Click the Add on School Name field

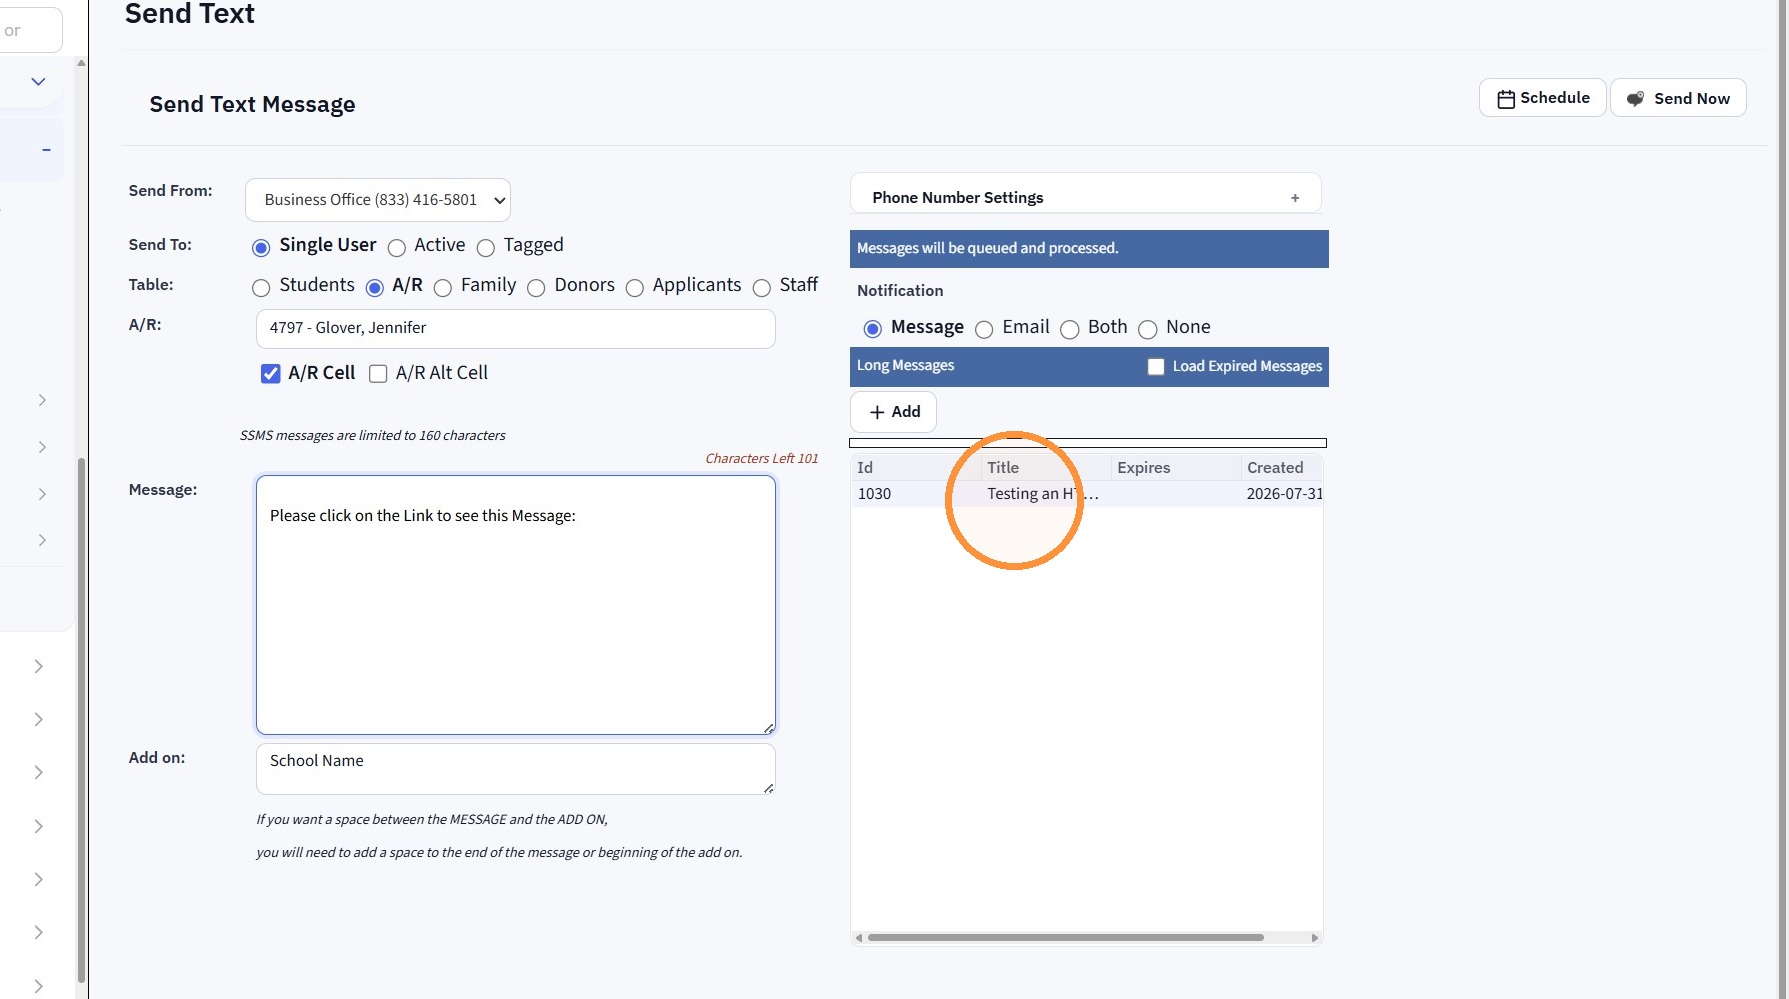click(516, 768)
